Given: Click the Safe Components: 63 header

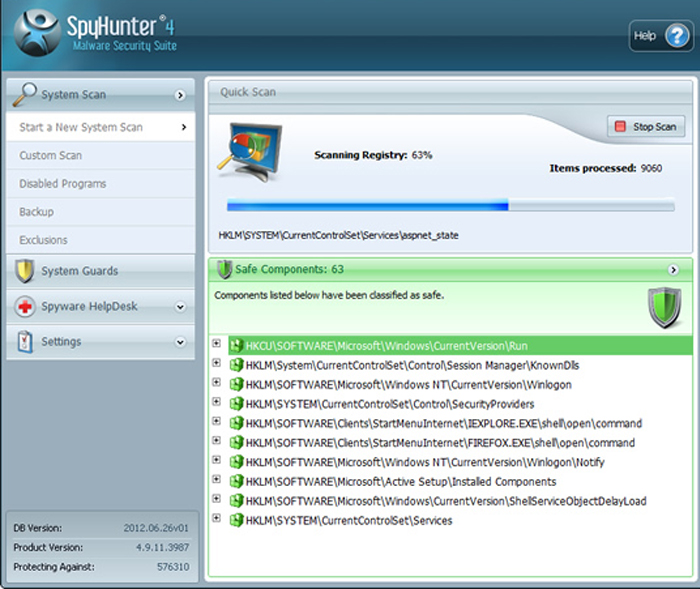Looking at the screenshot, I should tap(450, 269).
